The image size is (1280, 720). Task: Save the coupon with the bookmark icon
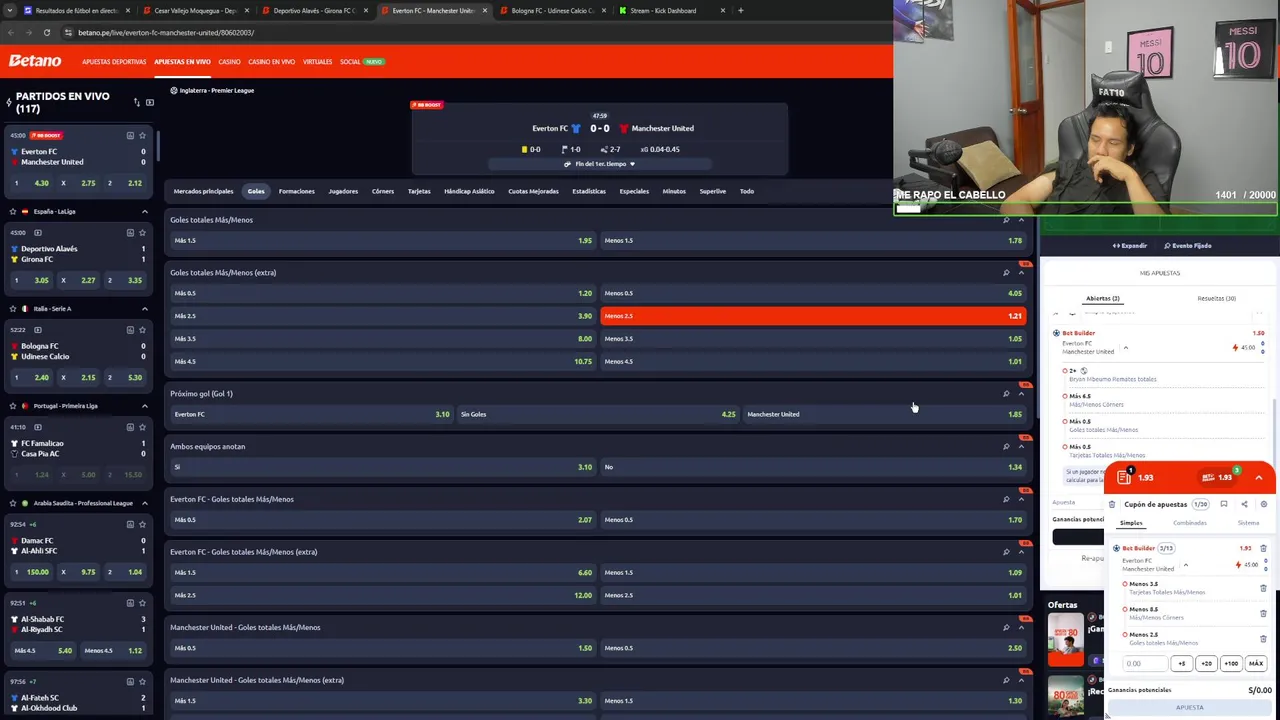[1224, 504]
